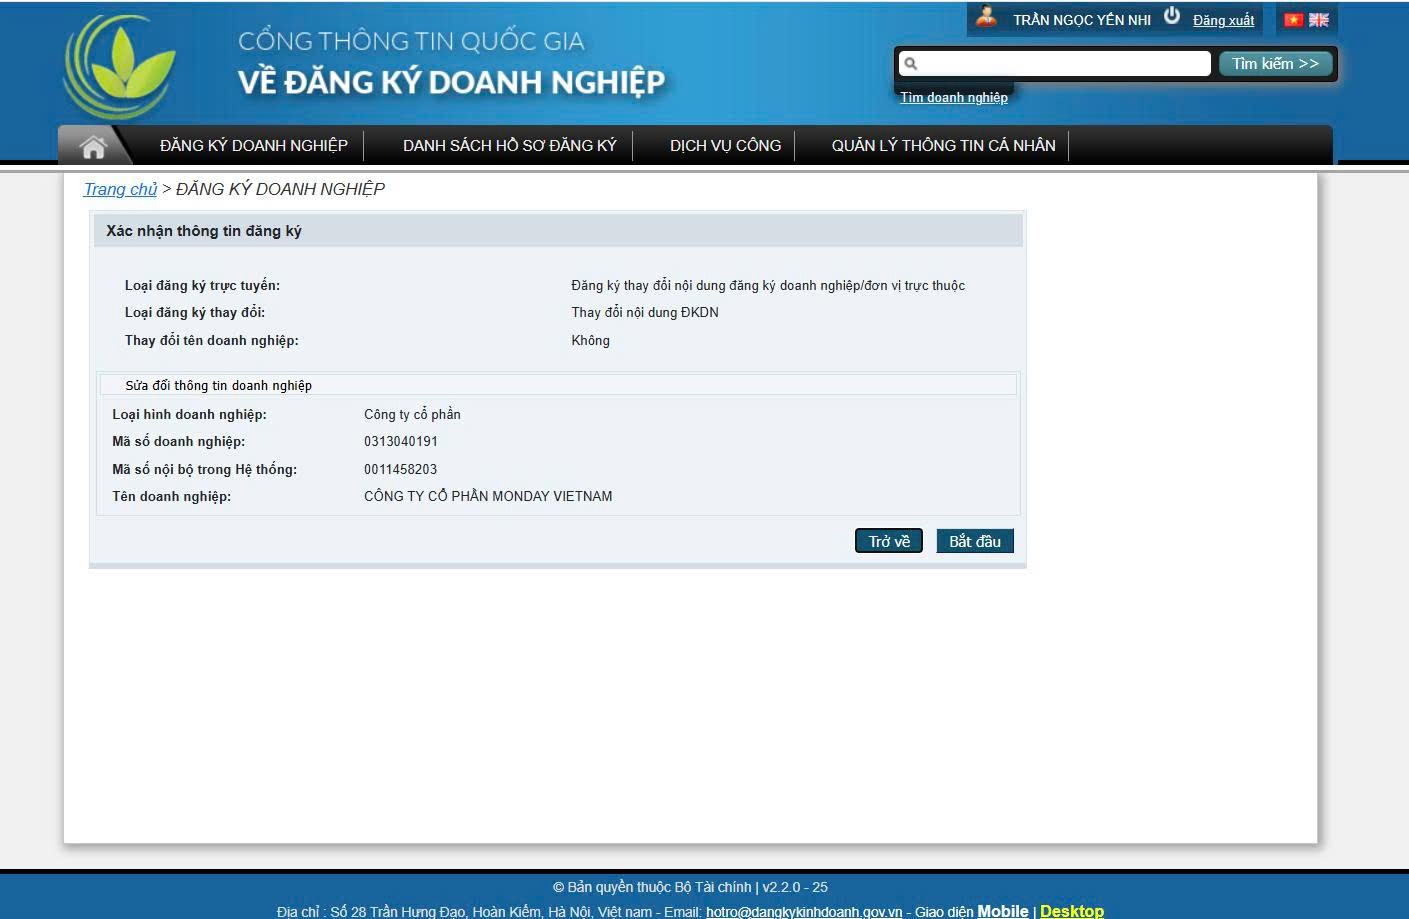Switch to English using the UK flag
The height and width of the screenshot is (919, 1409).
point(1319,20)
